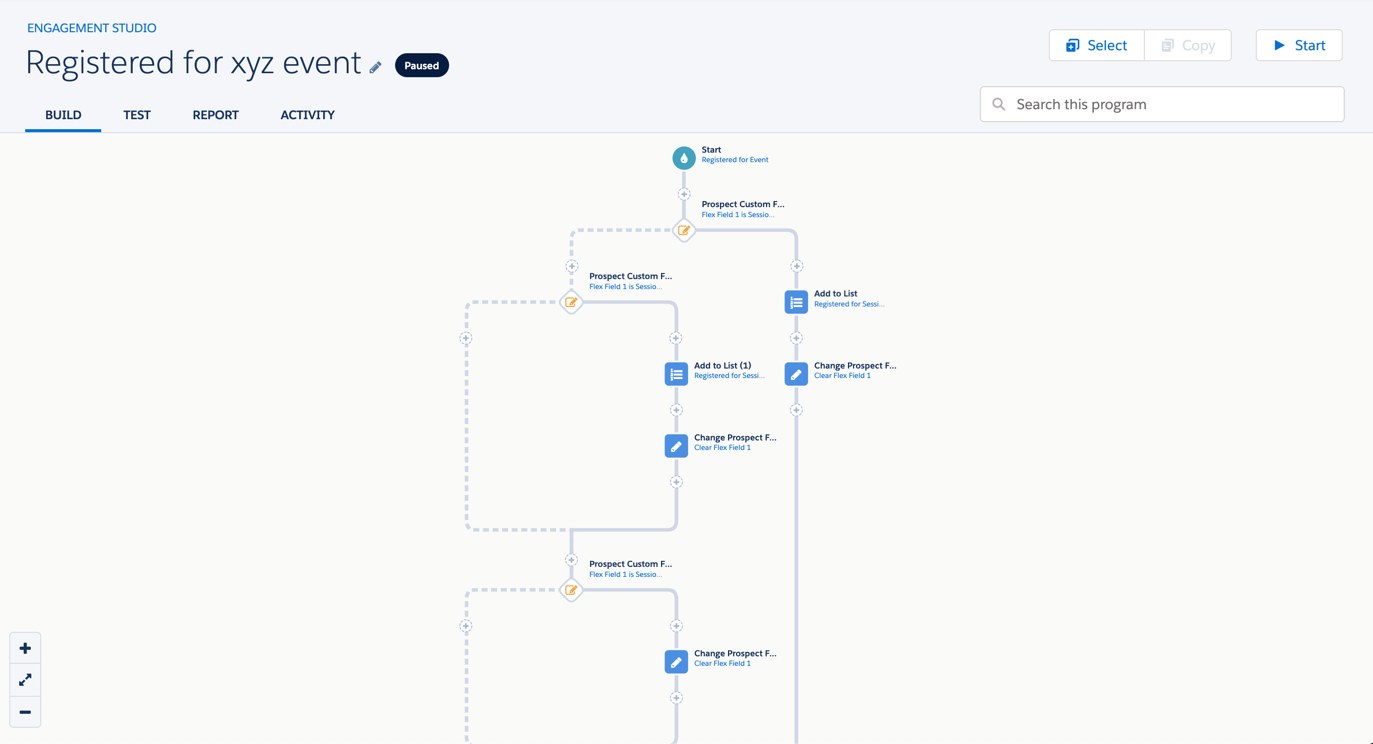1373x744 pixels.
Task: Click the Engagement Studio breadcrumb link
Action: click(91, 28)
